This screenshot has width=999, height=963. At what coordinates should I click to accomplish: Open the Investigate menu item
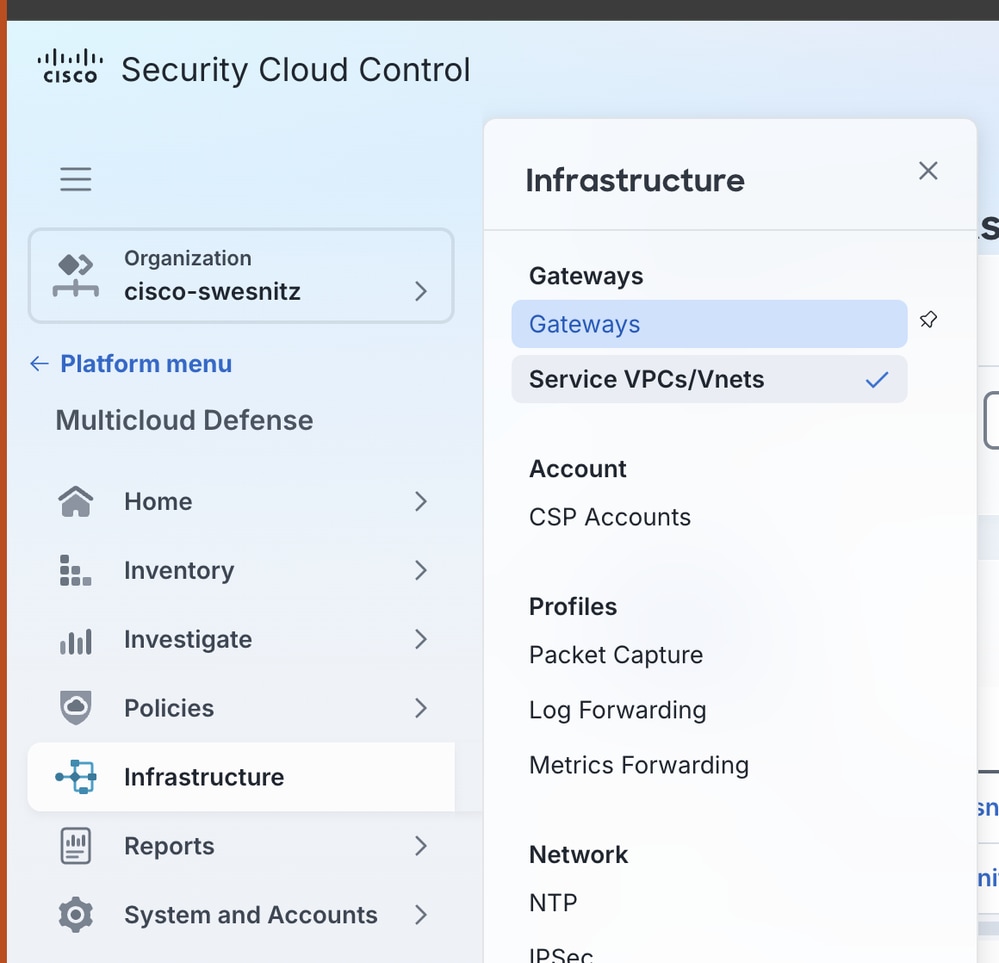[x=241, y=639]
